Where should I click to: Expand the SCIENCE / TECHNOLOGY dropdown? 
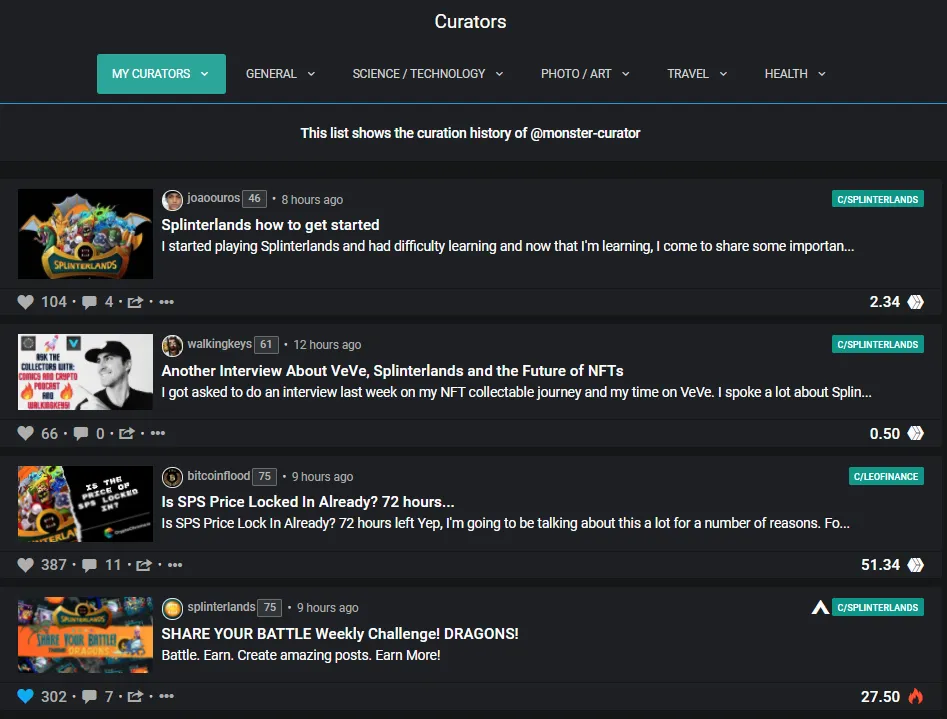[x=428, y=74]
